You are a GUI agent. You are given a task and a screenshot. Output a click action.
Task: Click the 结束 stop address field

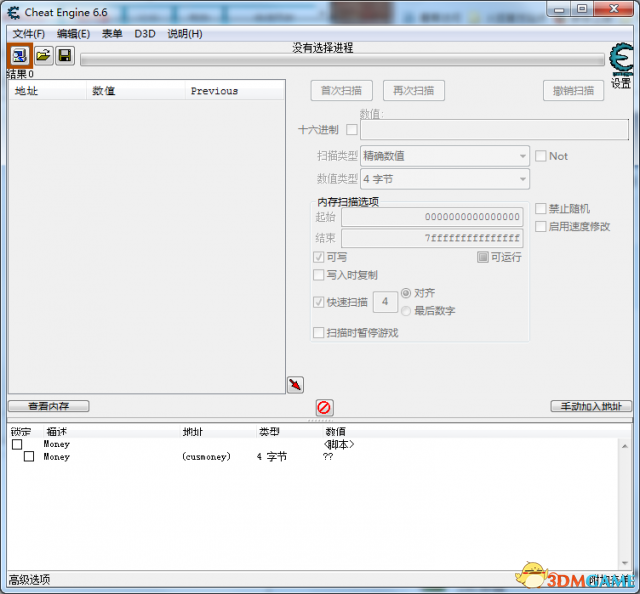(432, 238)
